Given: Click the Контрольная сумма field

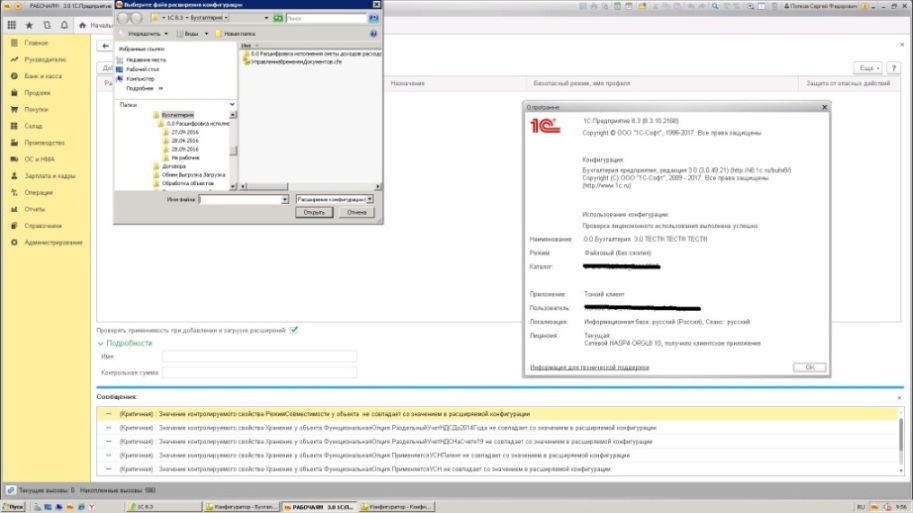Looking at the screenshot, I should click(x=260, y=372).
